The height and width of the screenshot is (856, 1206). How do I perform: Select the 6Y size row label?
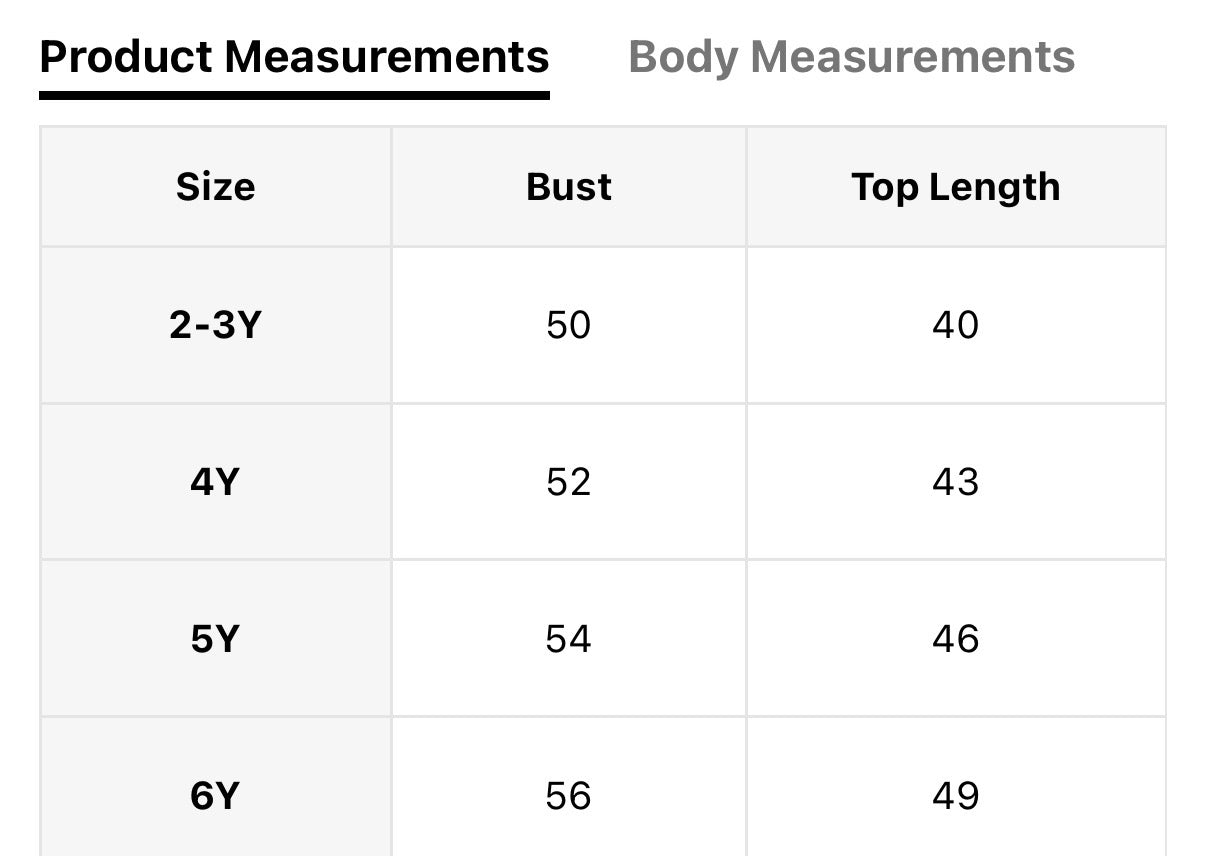215,796
